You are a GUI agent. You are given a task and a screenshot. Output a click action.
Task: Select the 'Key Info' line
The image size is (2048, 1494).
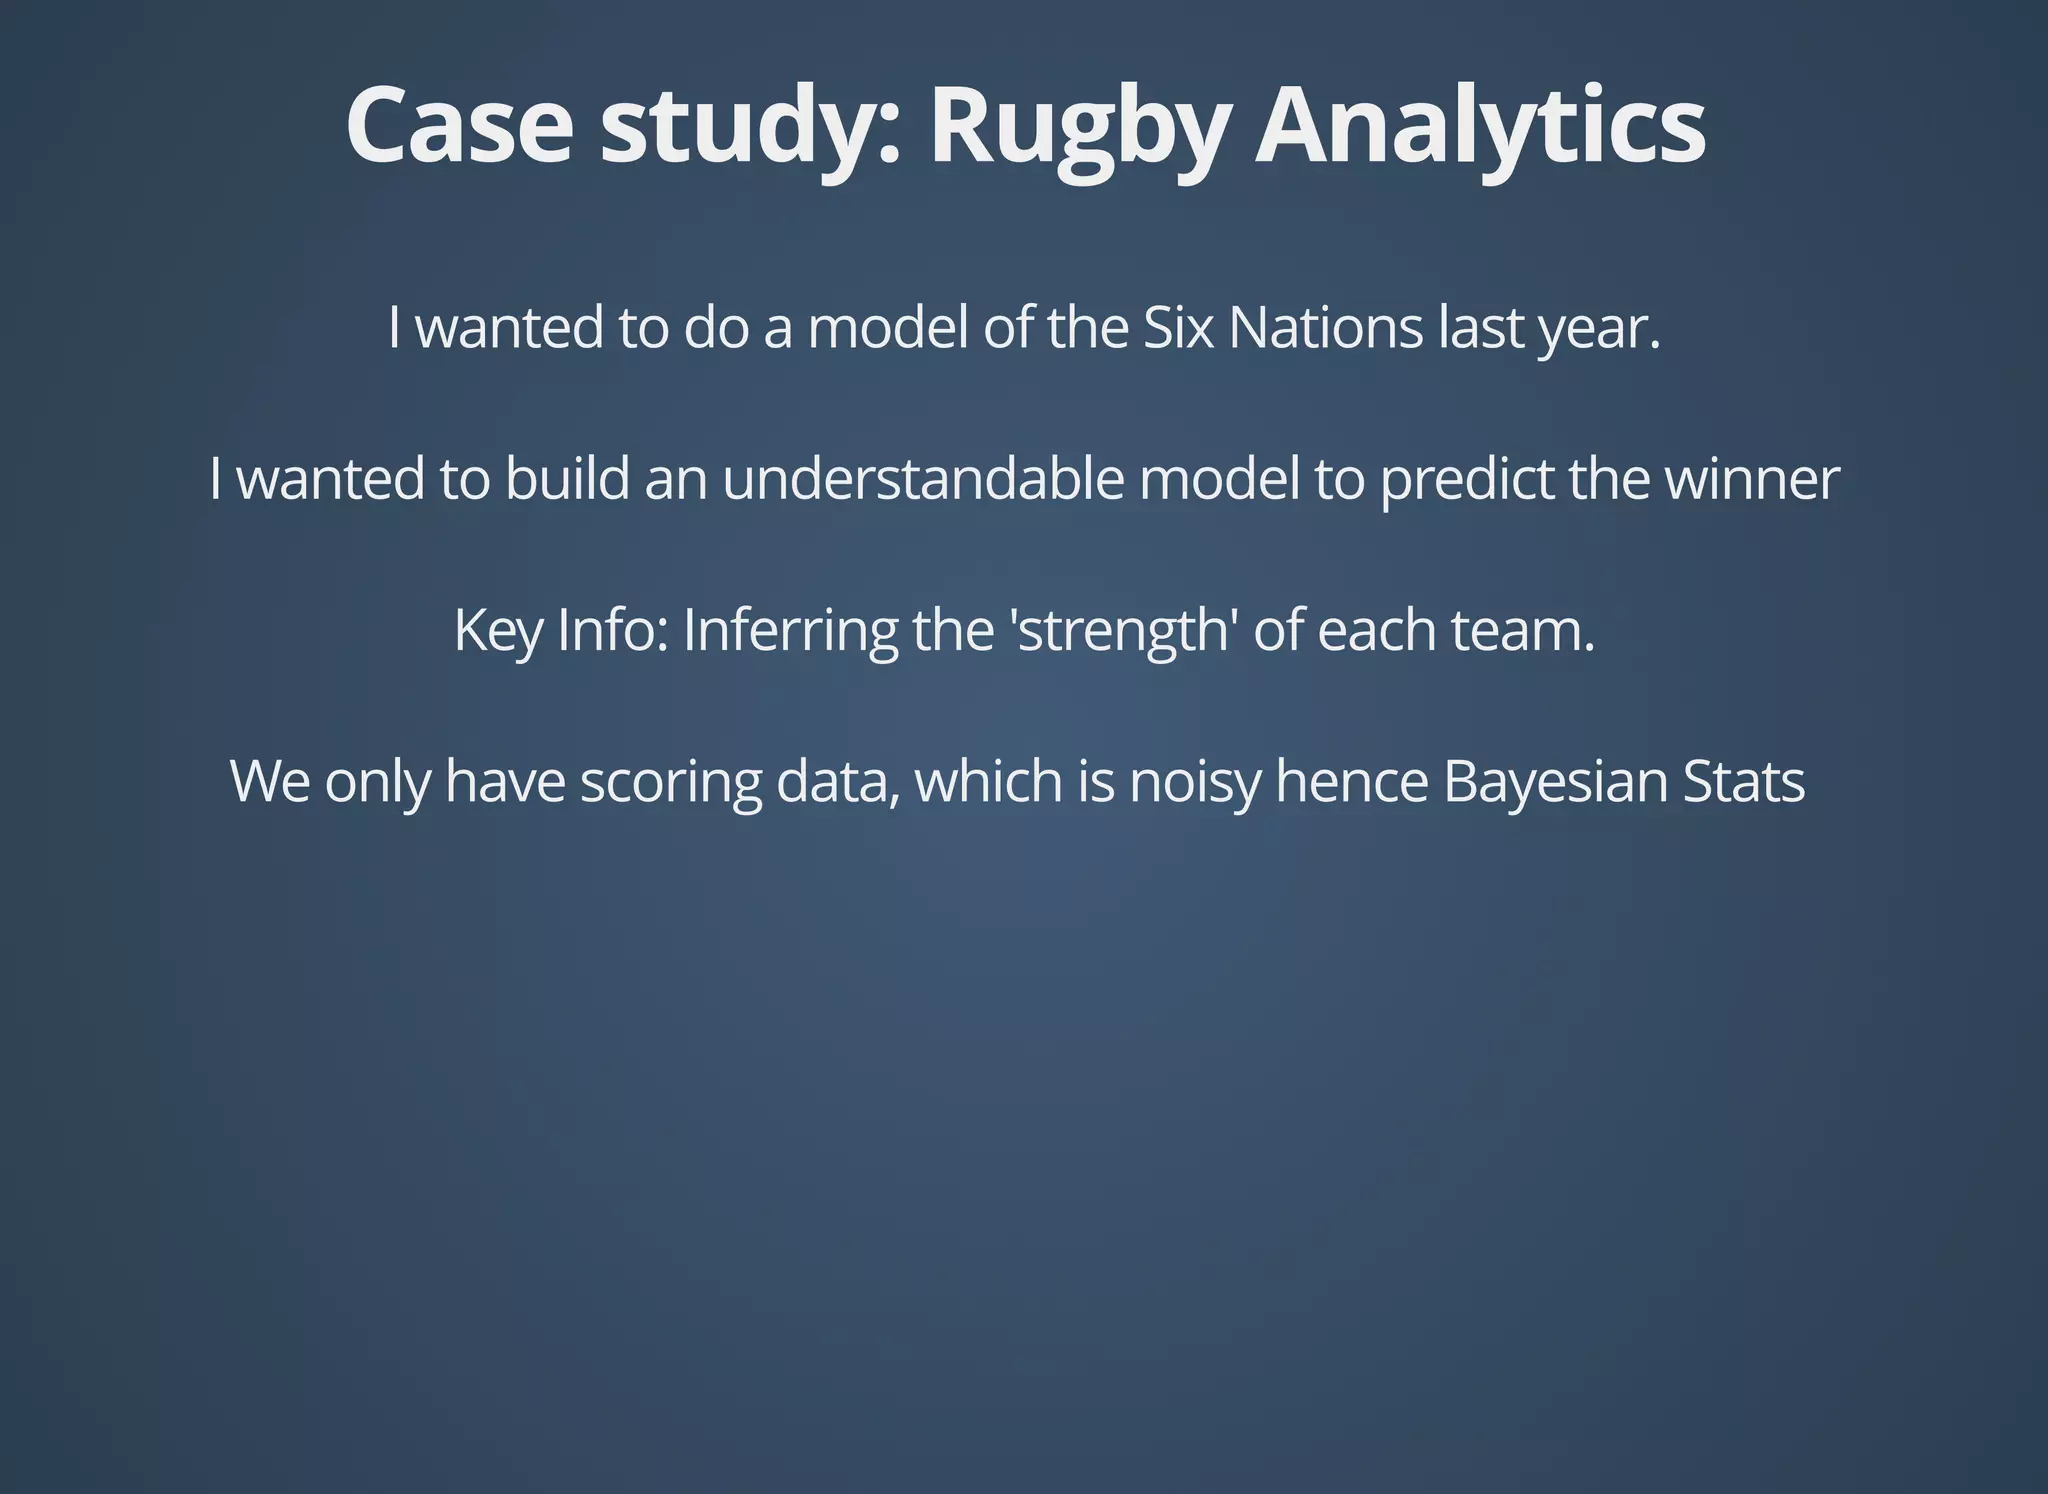click(1024, 631)
